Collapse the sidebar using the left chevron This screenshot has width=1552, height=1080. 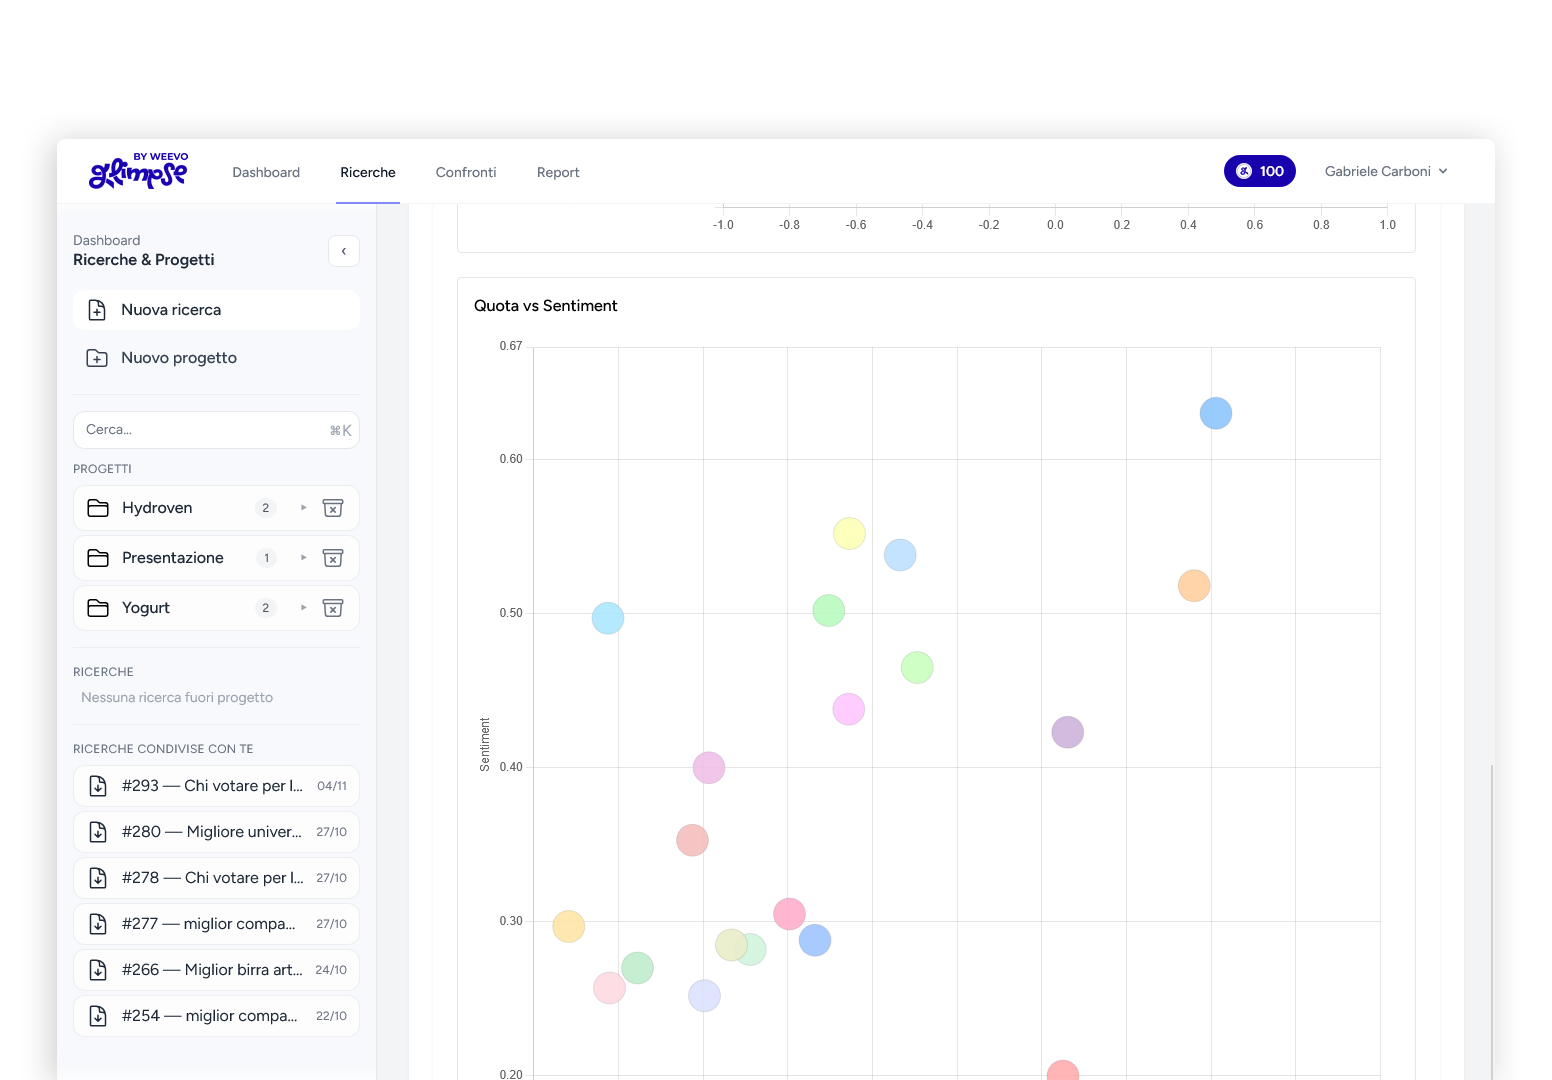(x=344, y=251)
